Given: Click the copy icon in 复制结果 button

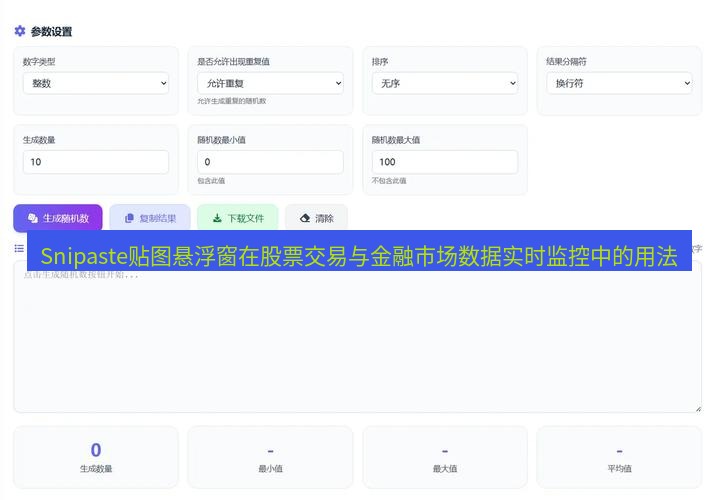Looking at the screenshot, I should pyautogui.click(x=129, y=218).
